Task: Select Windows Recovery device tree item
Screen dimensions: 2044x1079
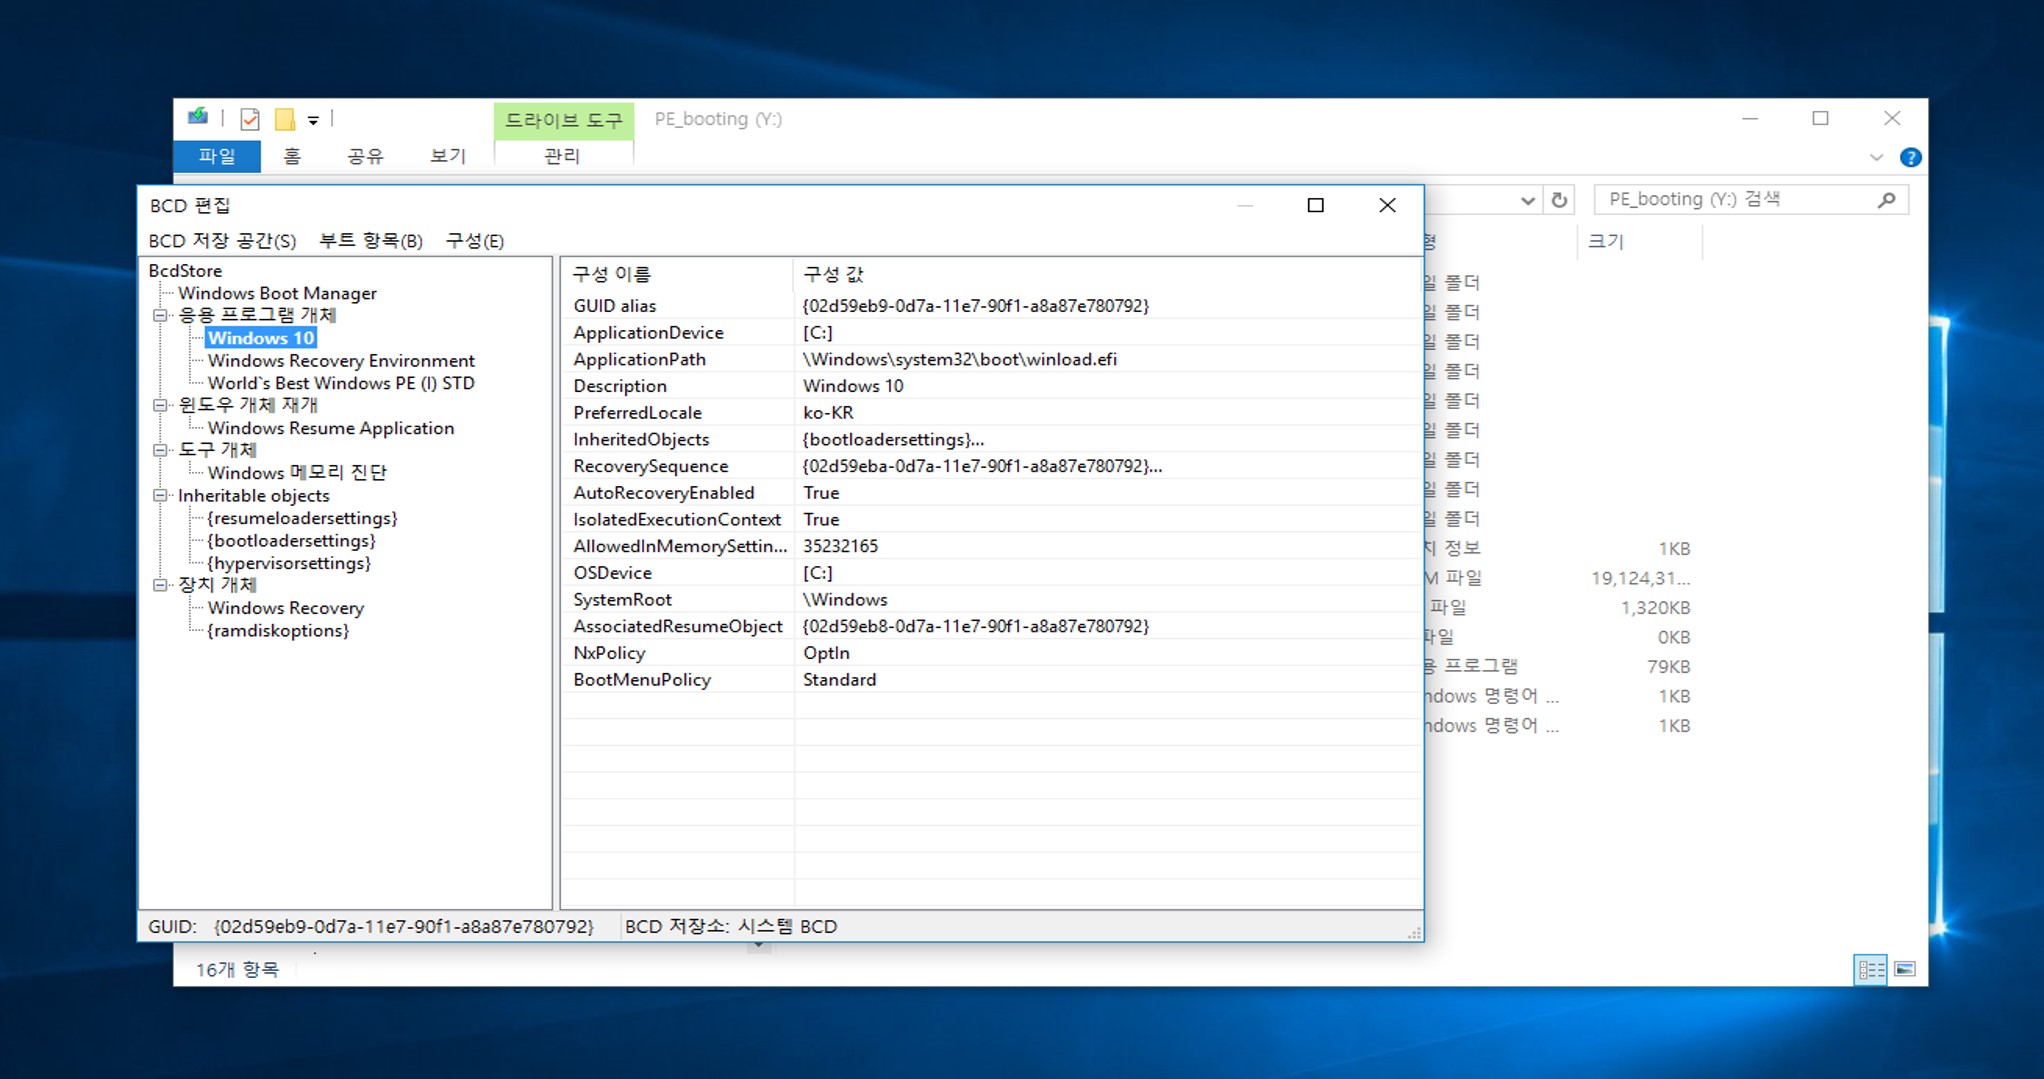Action: click(286, 608)
